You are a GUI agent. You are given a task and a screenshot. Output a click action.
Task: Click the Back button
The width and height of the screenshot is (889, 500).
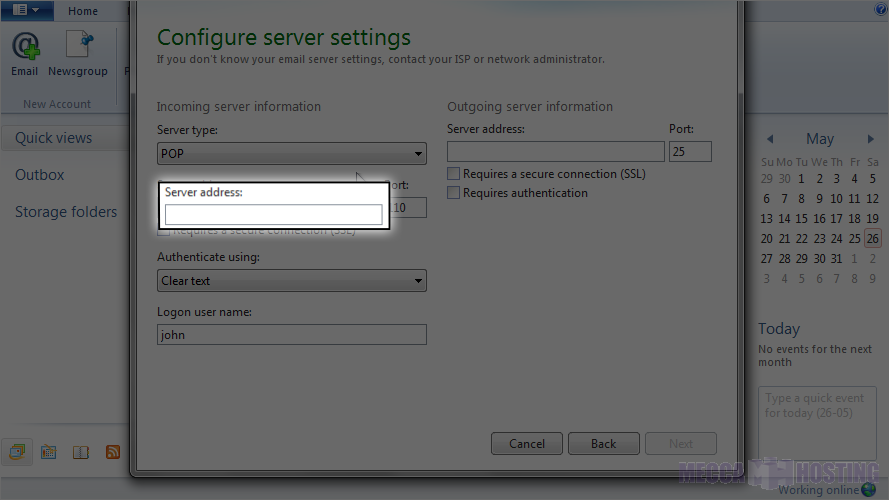(x=603, y=443)
